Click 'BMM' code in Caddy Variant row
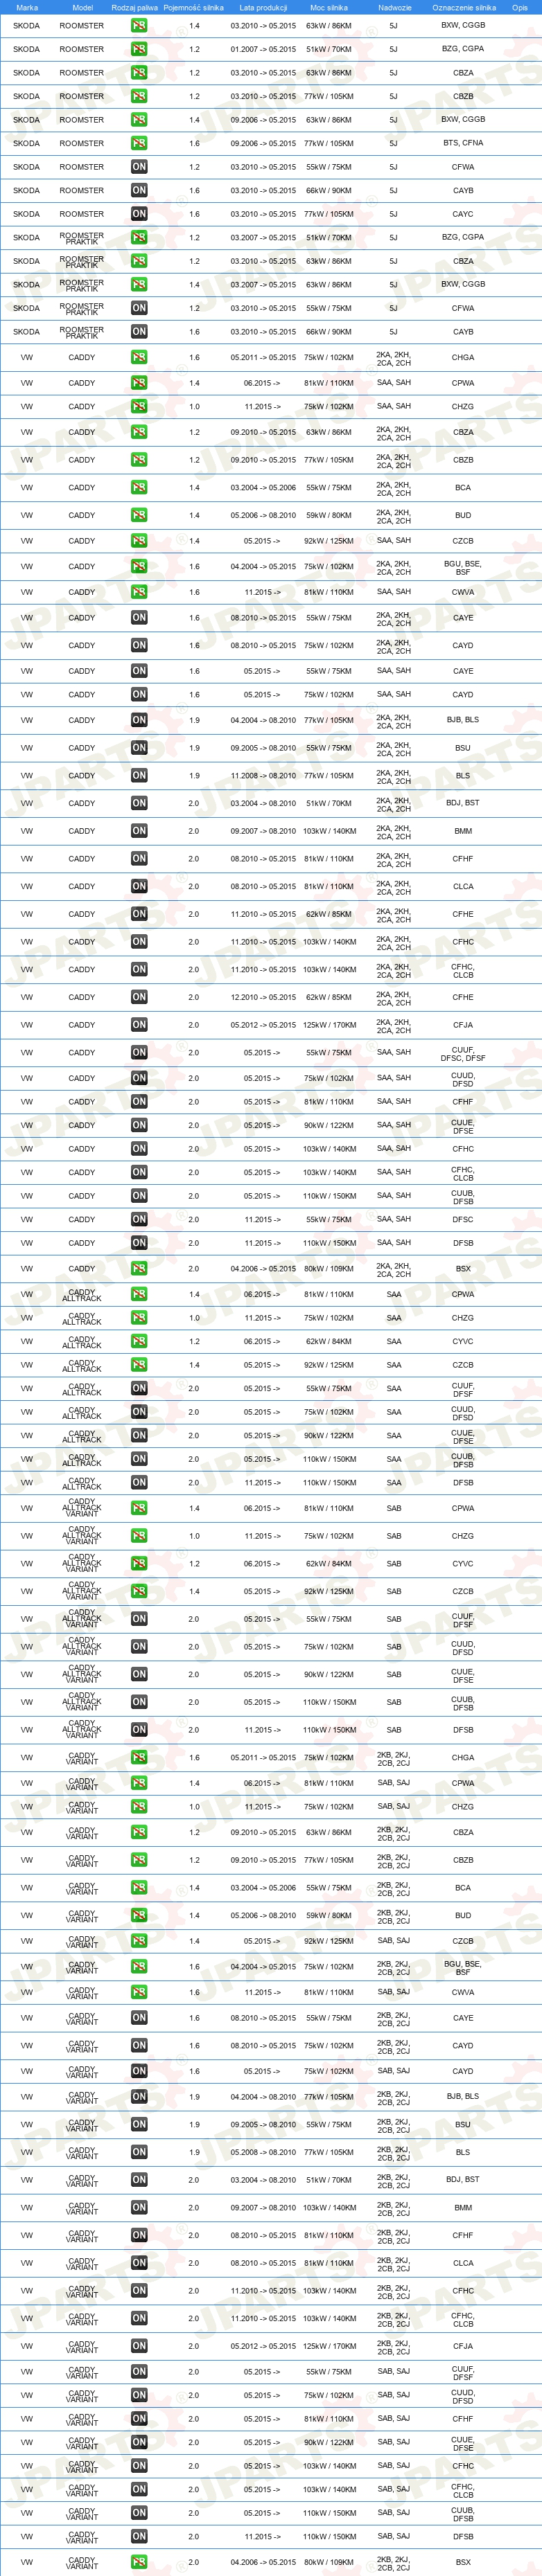The width and height of the screenshot is (542, 2576). click(463, 2207)
